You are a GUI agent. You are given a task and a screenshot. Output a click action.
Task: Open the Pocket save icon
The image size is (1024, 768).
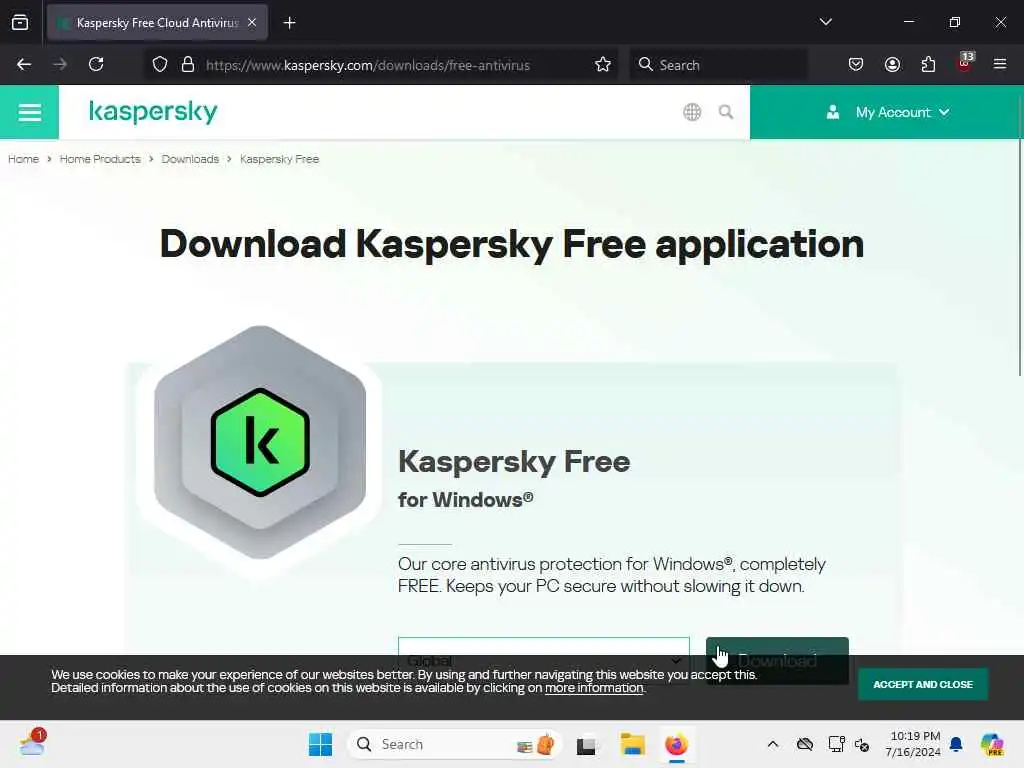(856, 64)
